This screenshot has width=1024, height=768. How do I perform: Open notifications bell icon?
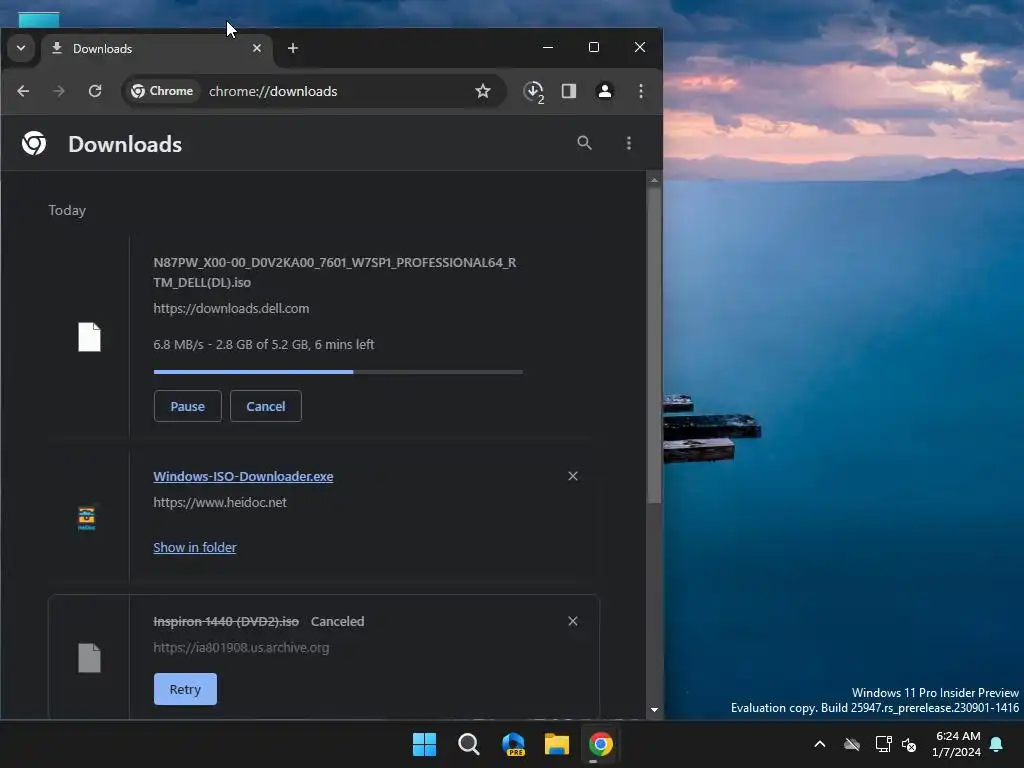click(997, 744)
